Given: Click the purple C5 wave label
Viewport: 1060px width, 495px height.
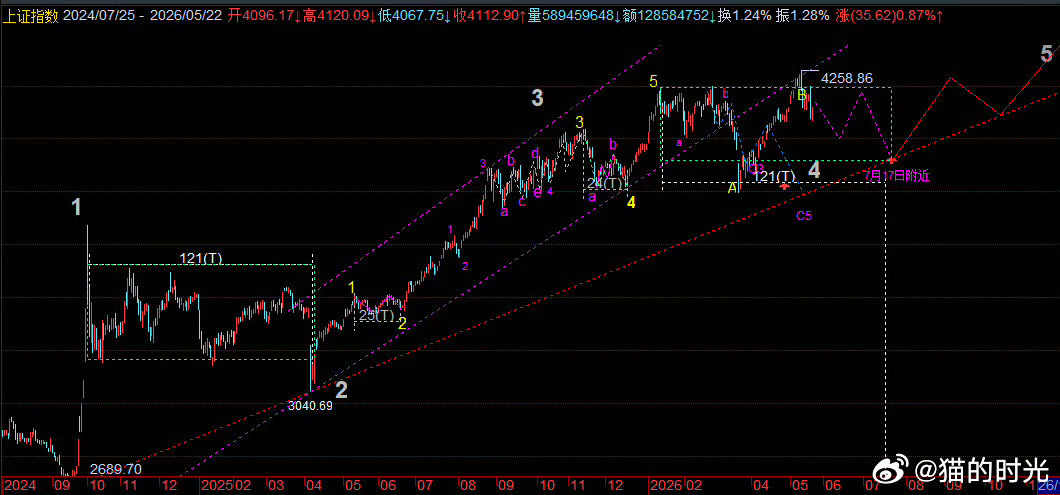Looking at the screenshot, I should [804, 216].
